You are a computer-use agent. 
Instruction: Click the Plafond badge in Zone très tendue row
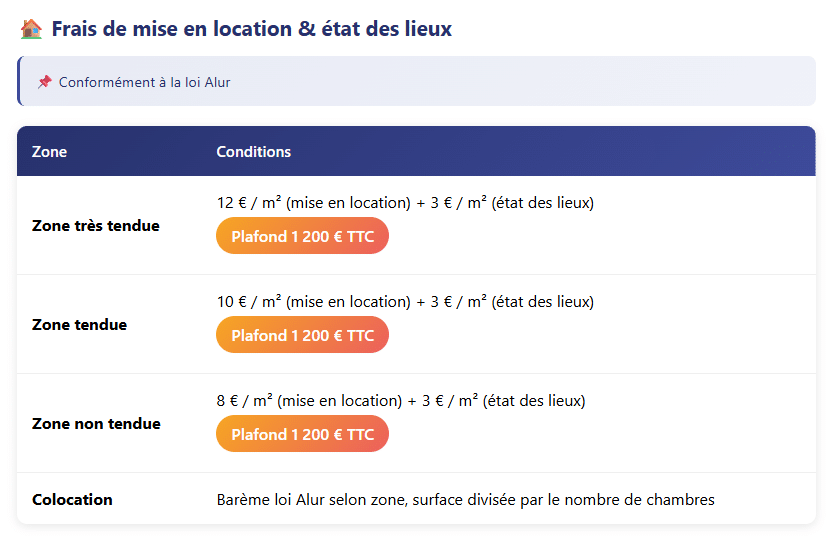[302, 237]
